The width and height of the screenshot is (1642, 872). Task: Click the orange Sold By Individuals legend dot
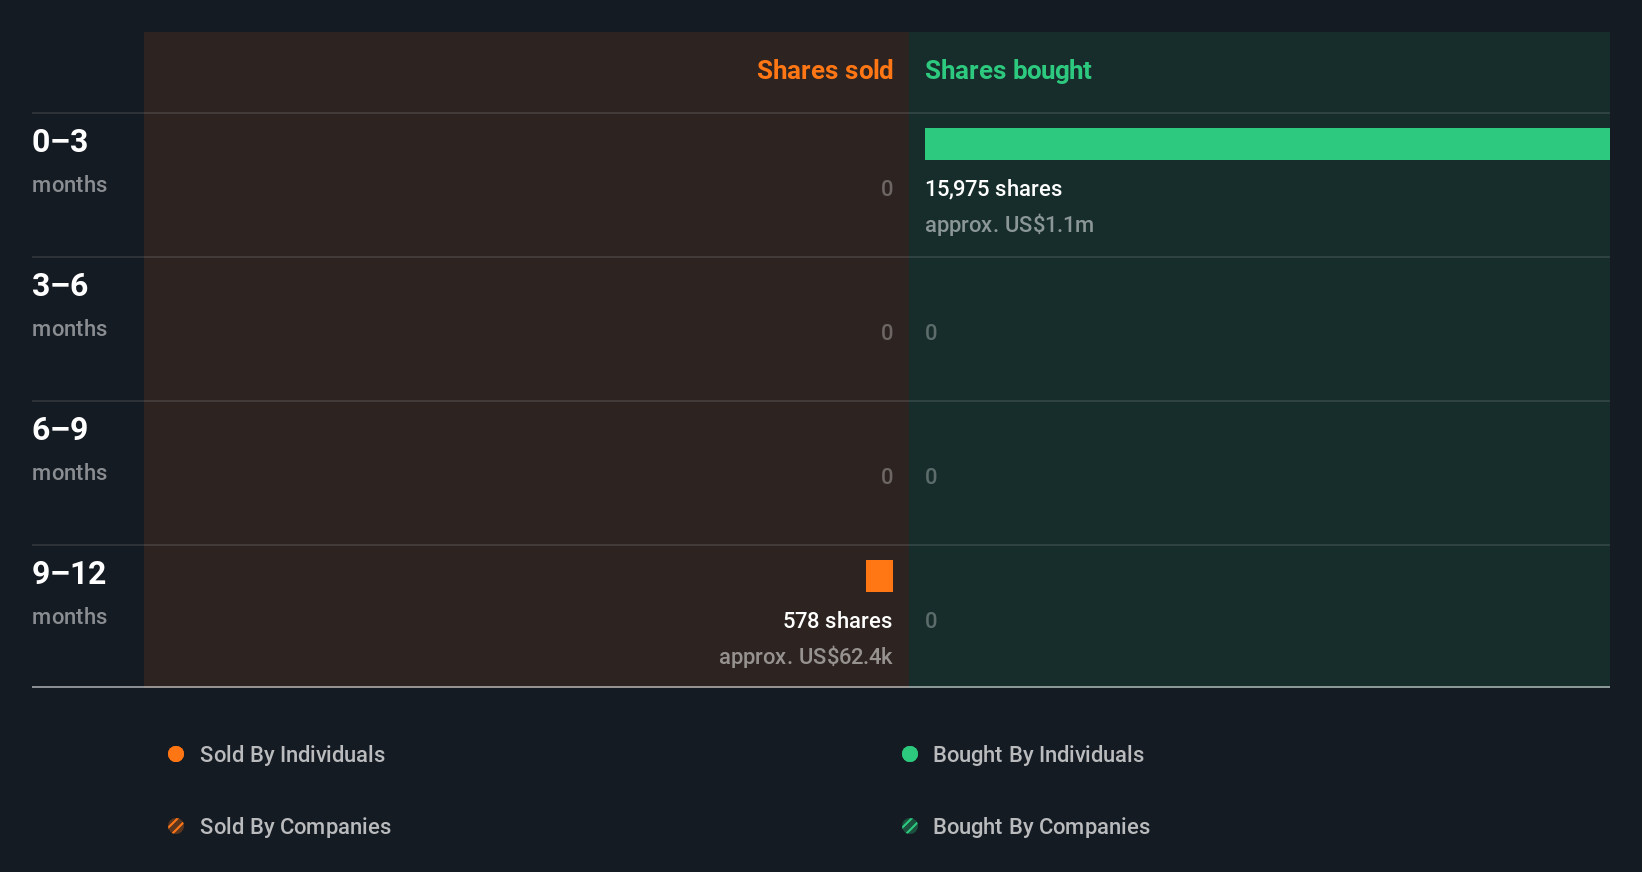tap(176, 754)
